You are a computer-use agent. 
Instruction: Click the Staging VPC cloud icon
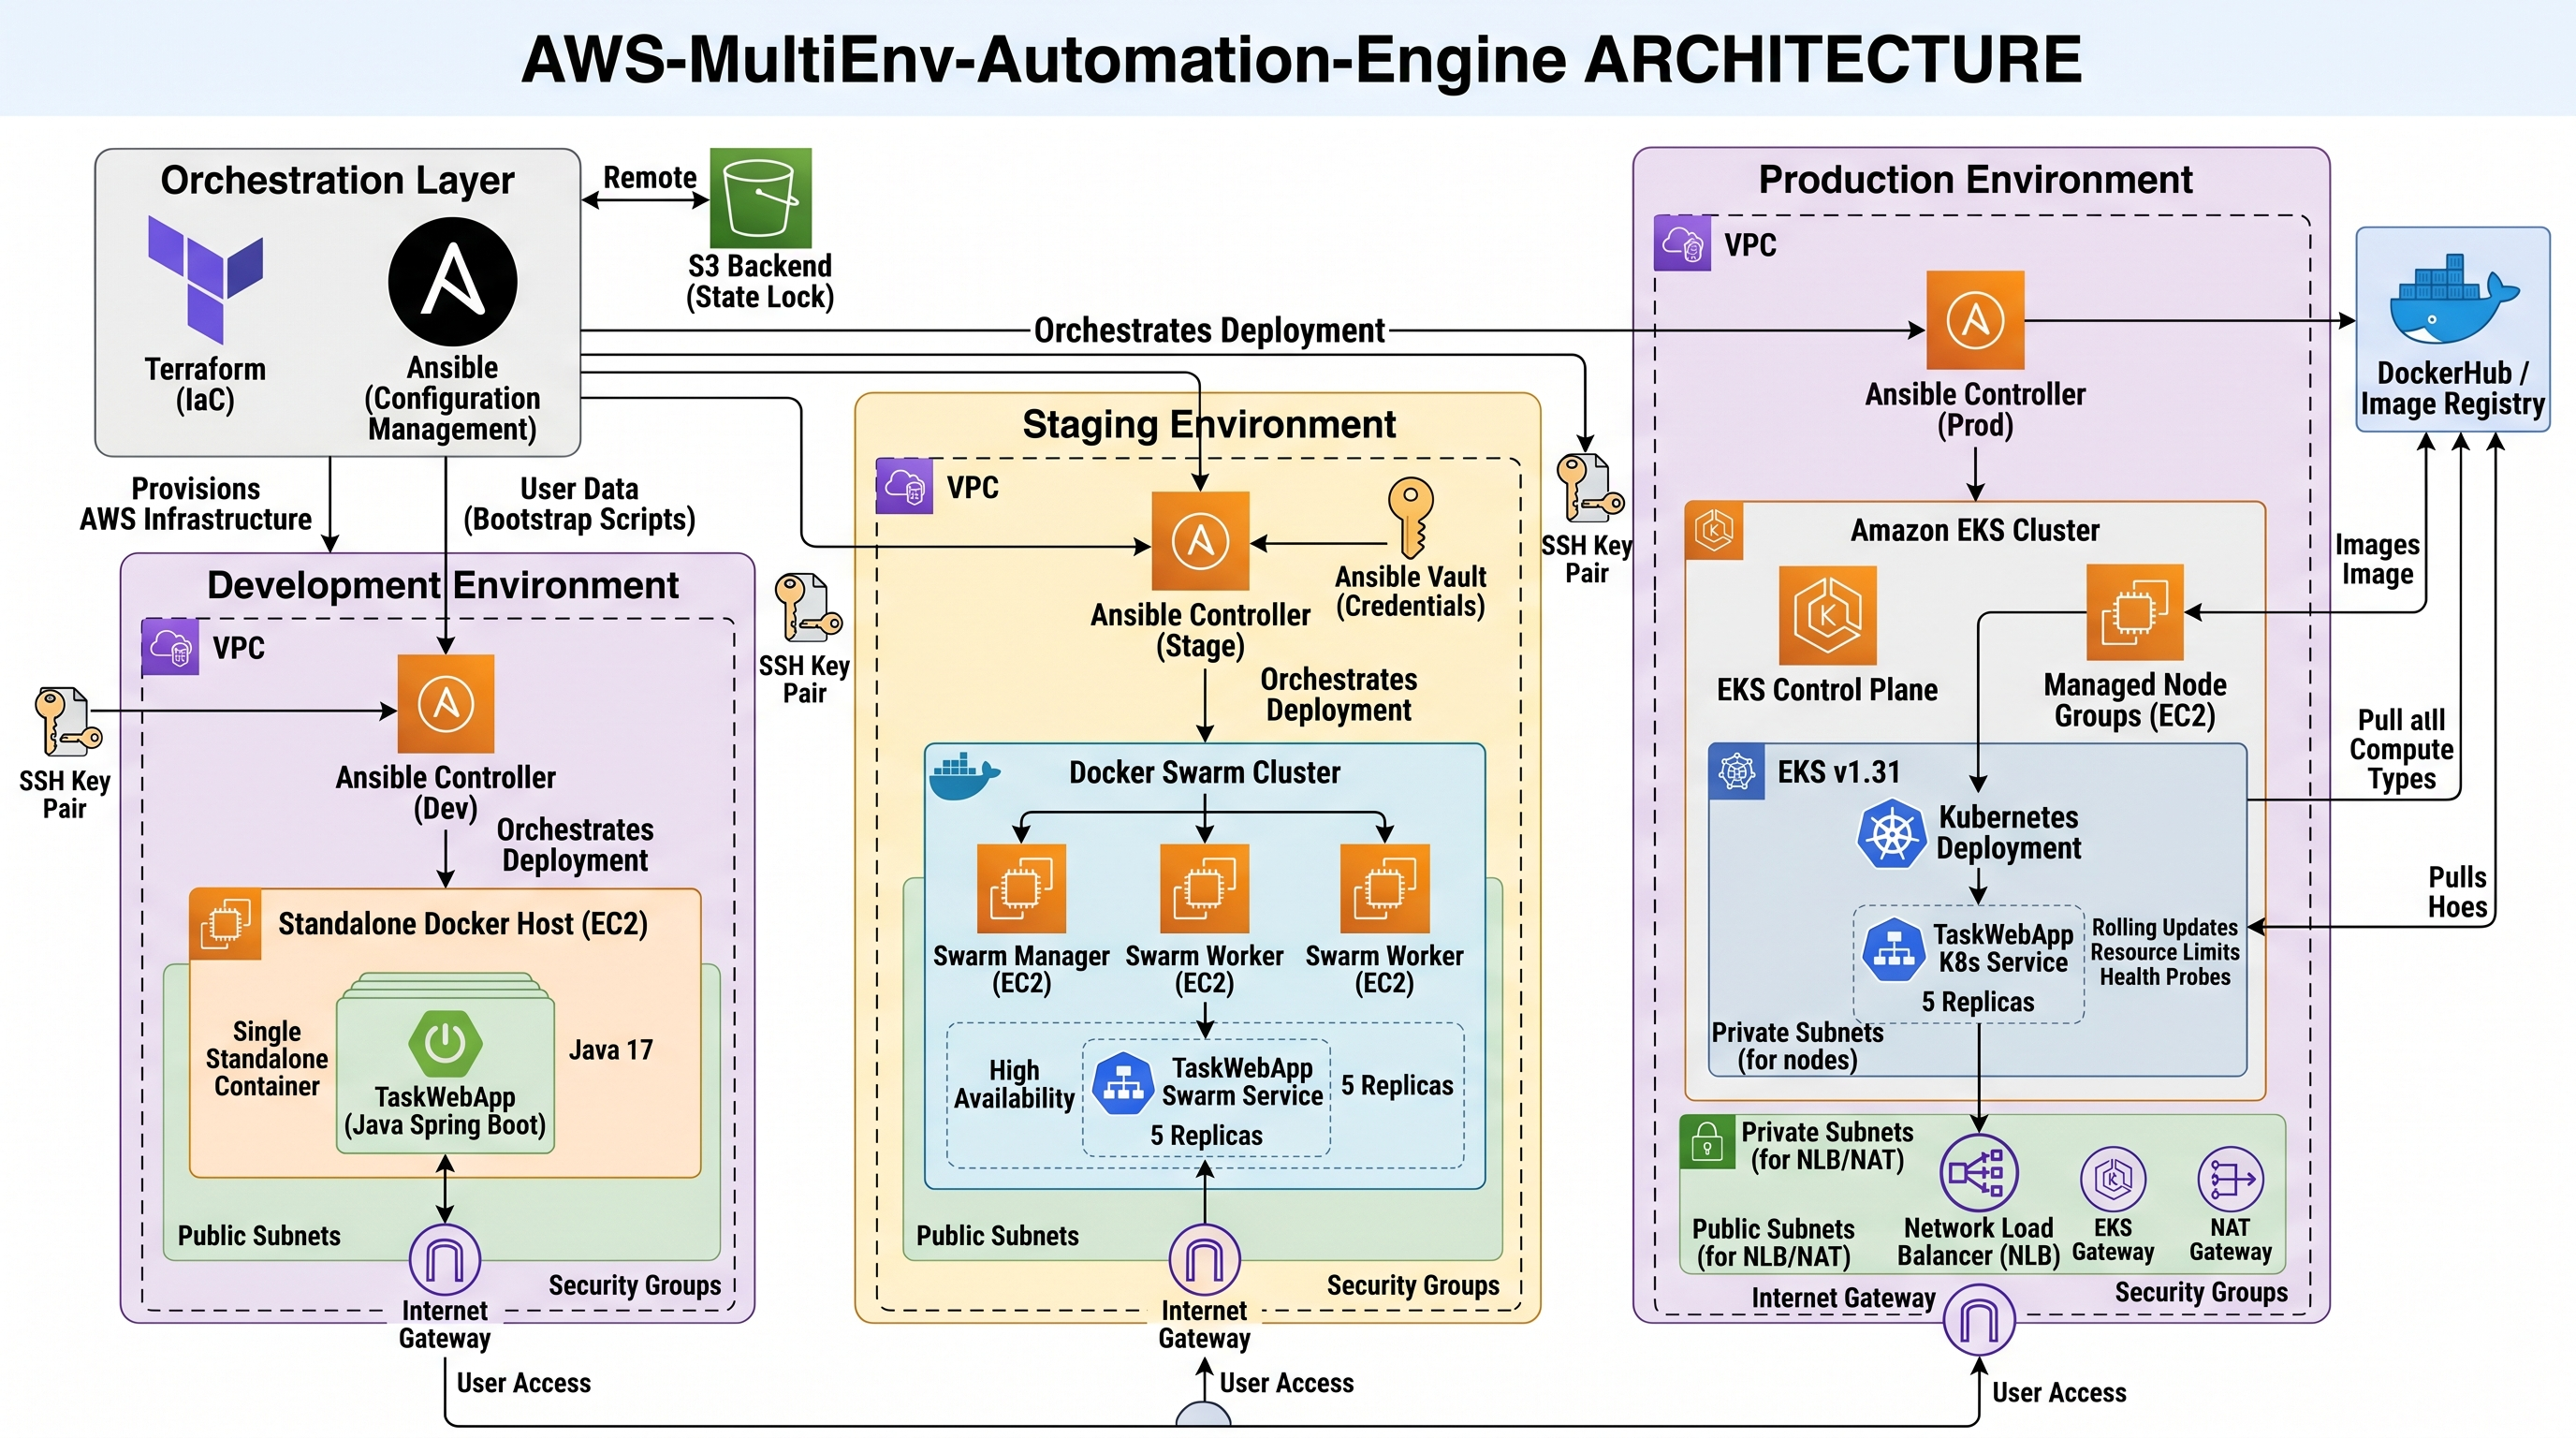pyautogui.click(x=904, y=486)
